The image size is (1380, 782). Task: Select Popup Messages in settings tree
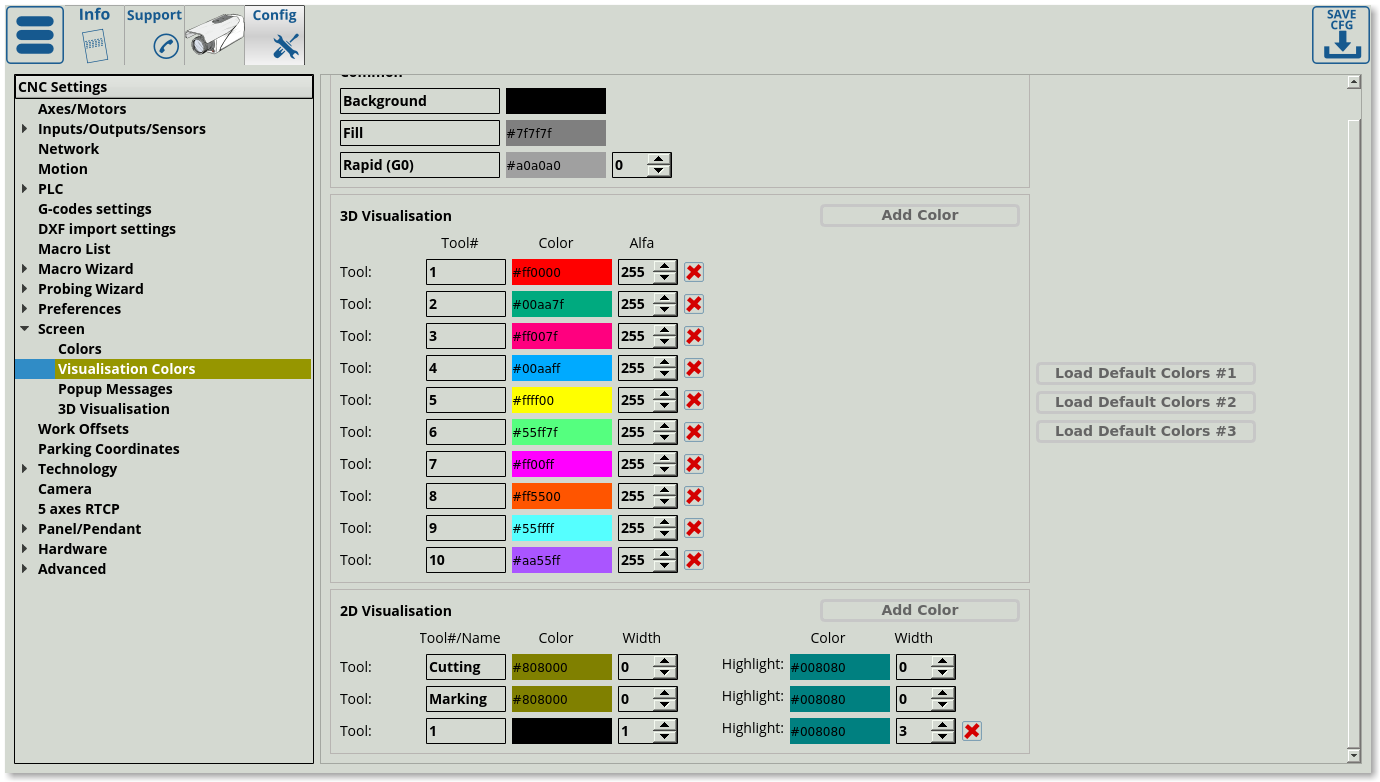coord(115,389)
